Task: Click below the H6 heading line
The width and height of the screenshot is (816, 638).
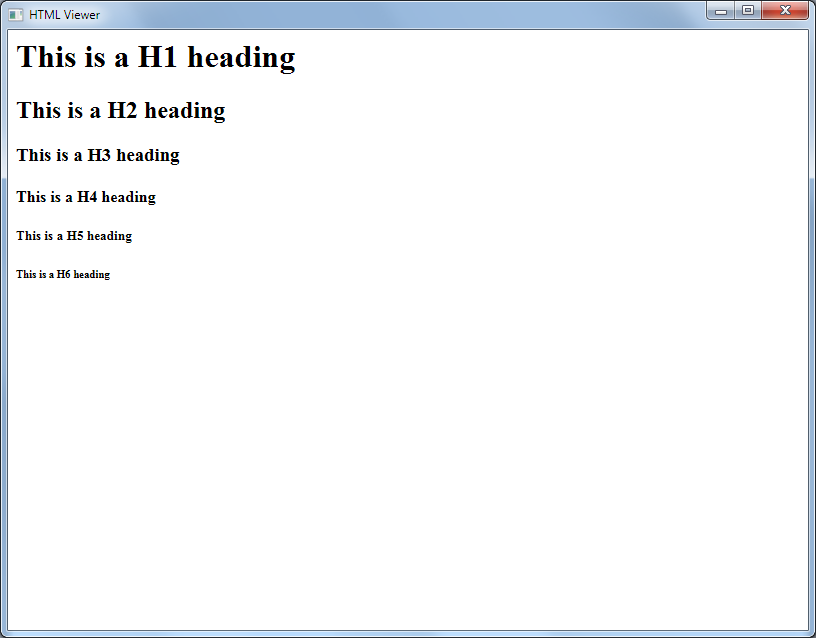Action: click(x=100, y=300)
